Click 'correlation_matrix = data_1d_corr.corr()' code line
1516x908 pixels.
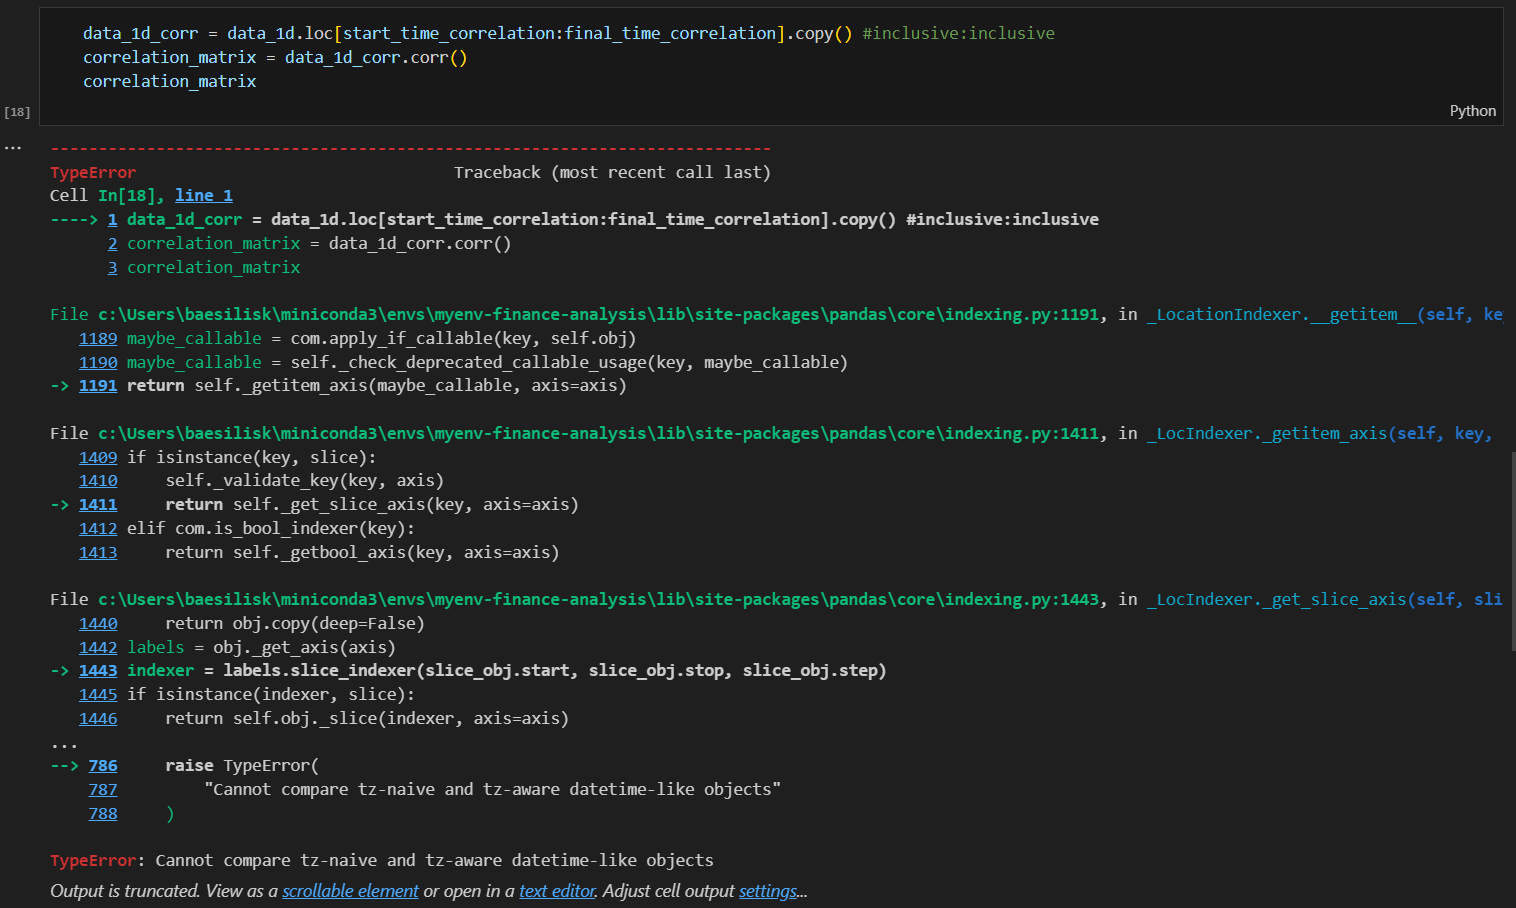tap(275, 58)
